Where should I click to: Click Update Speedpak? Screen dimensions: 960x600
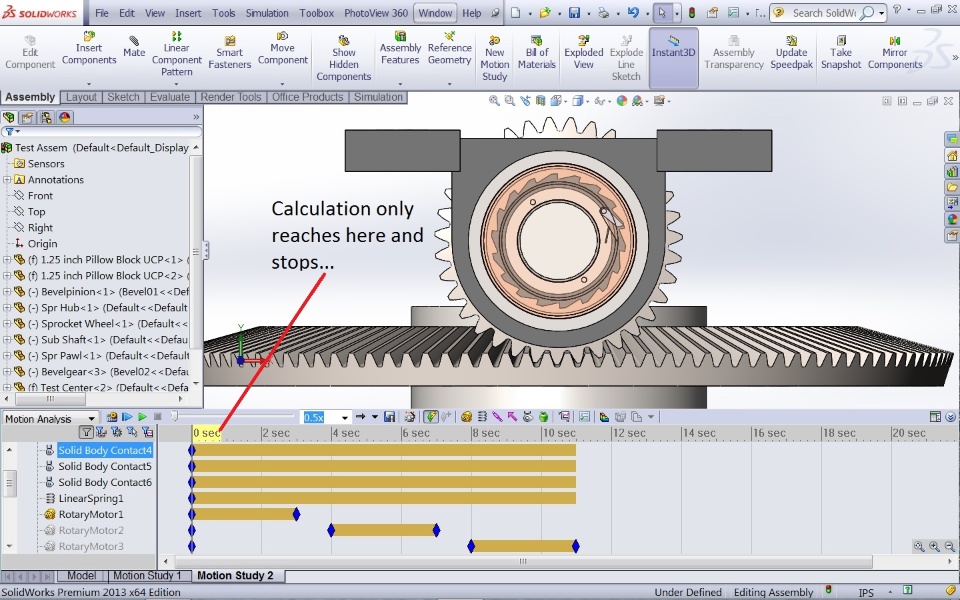[791, 52]
